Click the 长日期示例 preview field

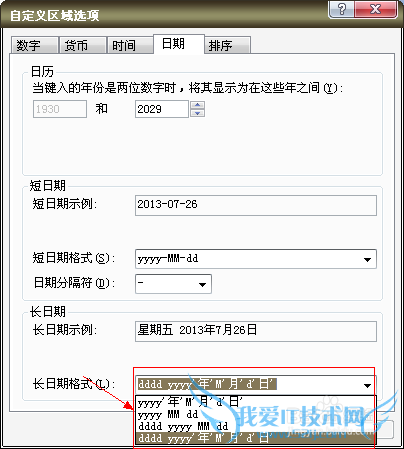coord(256,331)
